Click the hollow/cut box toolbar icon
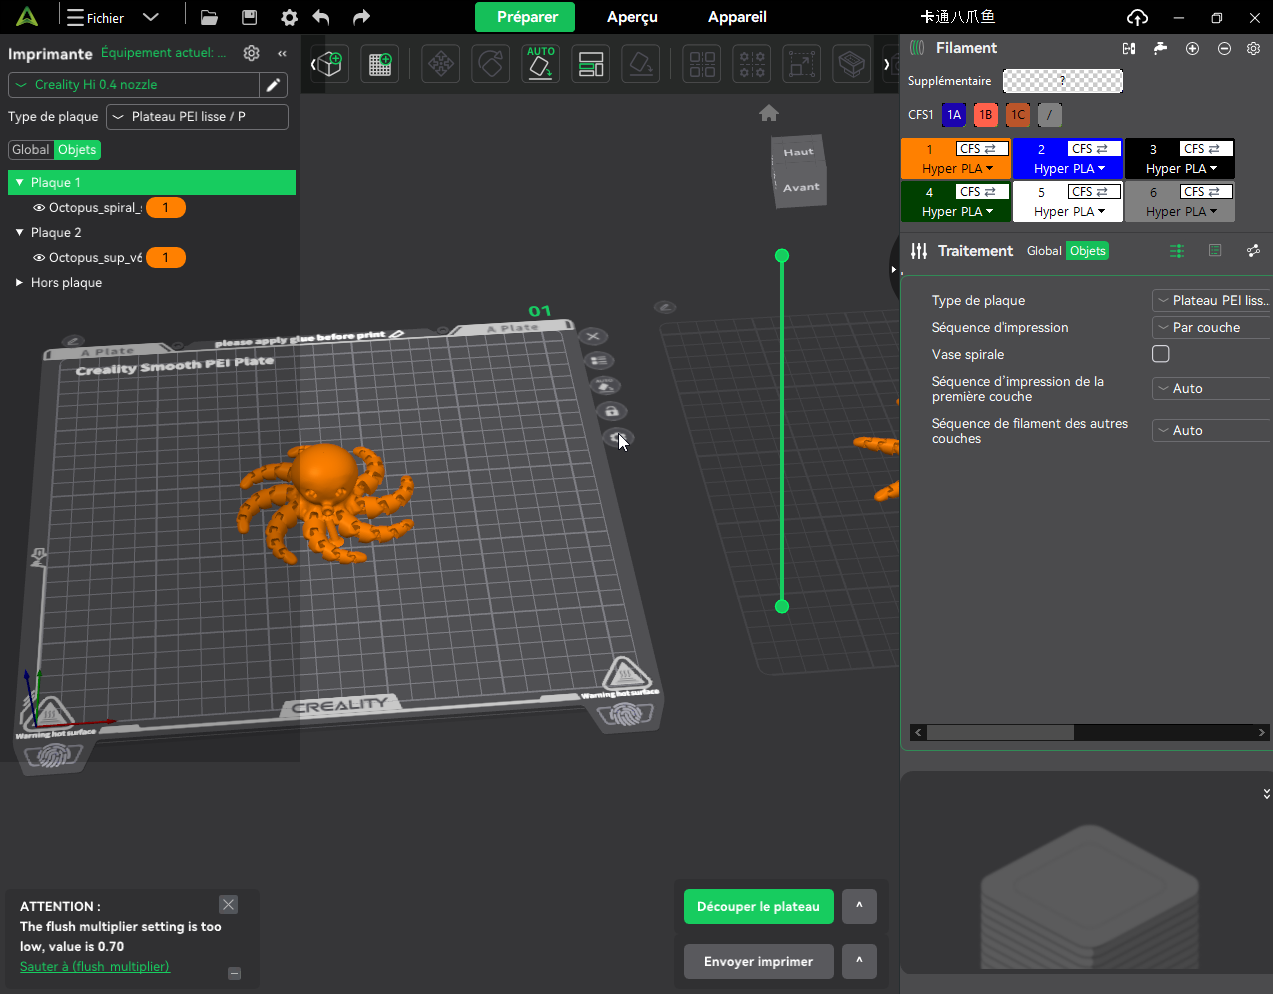 [852, 64]
